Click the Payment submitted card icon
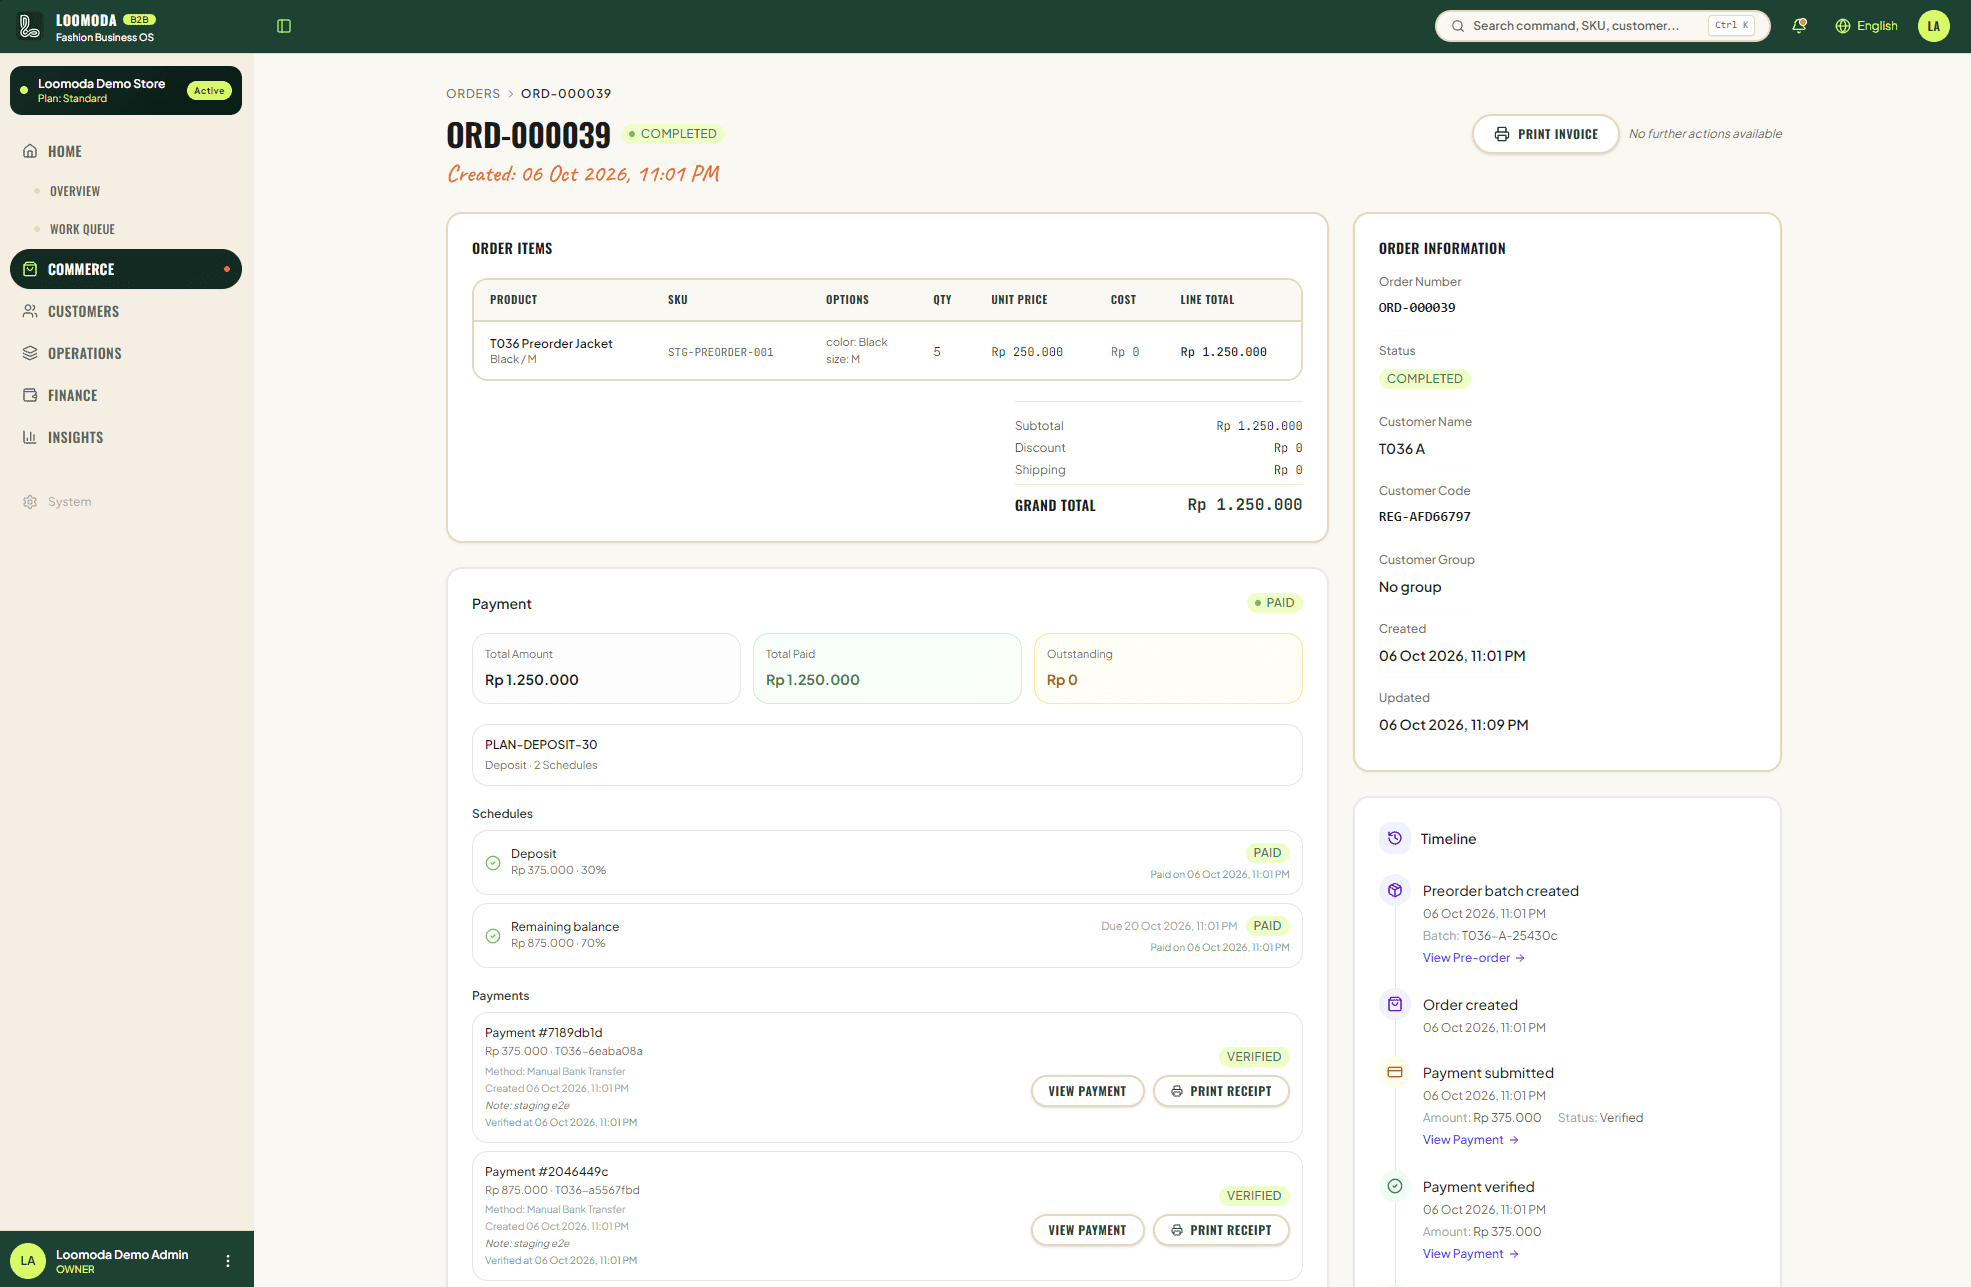 pyautogui.click(x=1395, y=1072)
